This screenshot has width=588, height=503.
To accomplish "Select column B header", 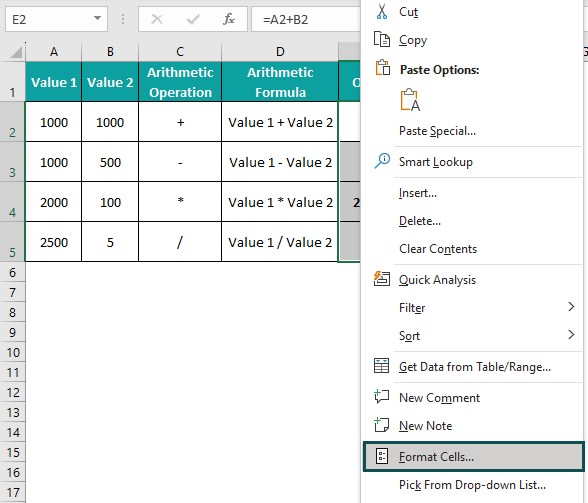I will [110, 52].
